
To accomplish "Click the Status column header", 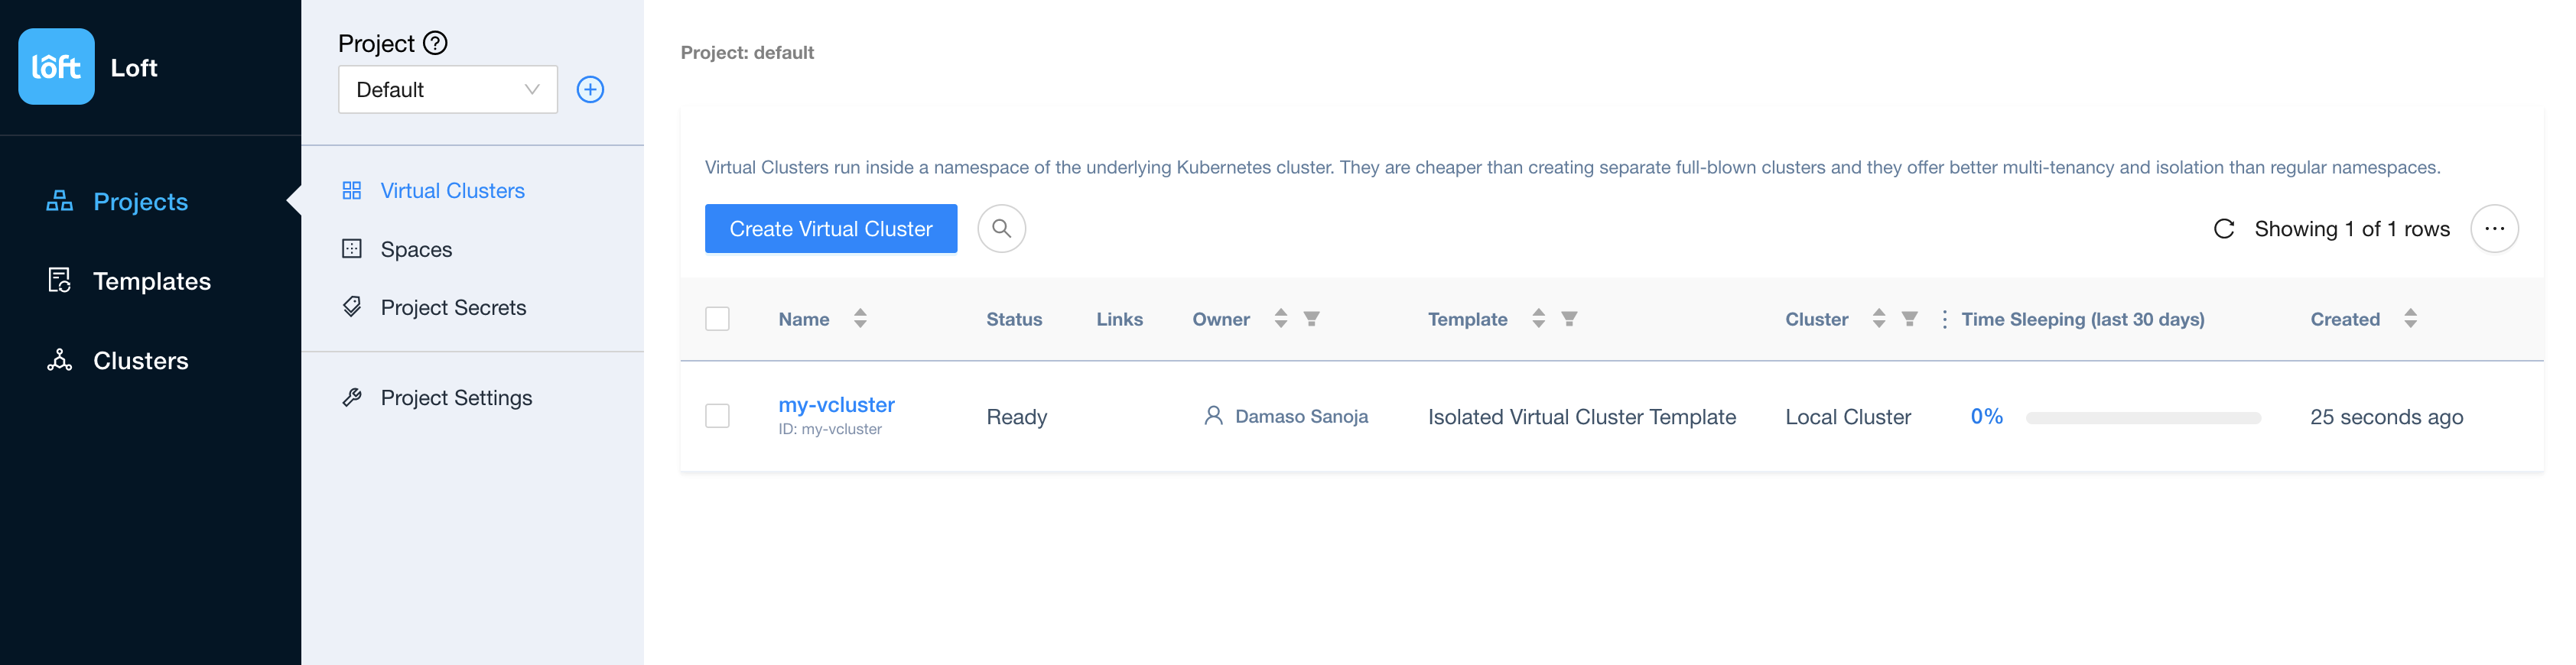I will pos(1014,319).
